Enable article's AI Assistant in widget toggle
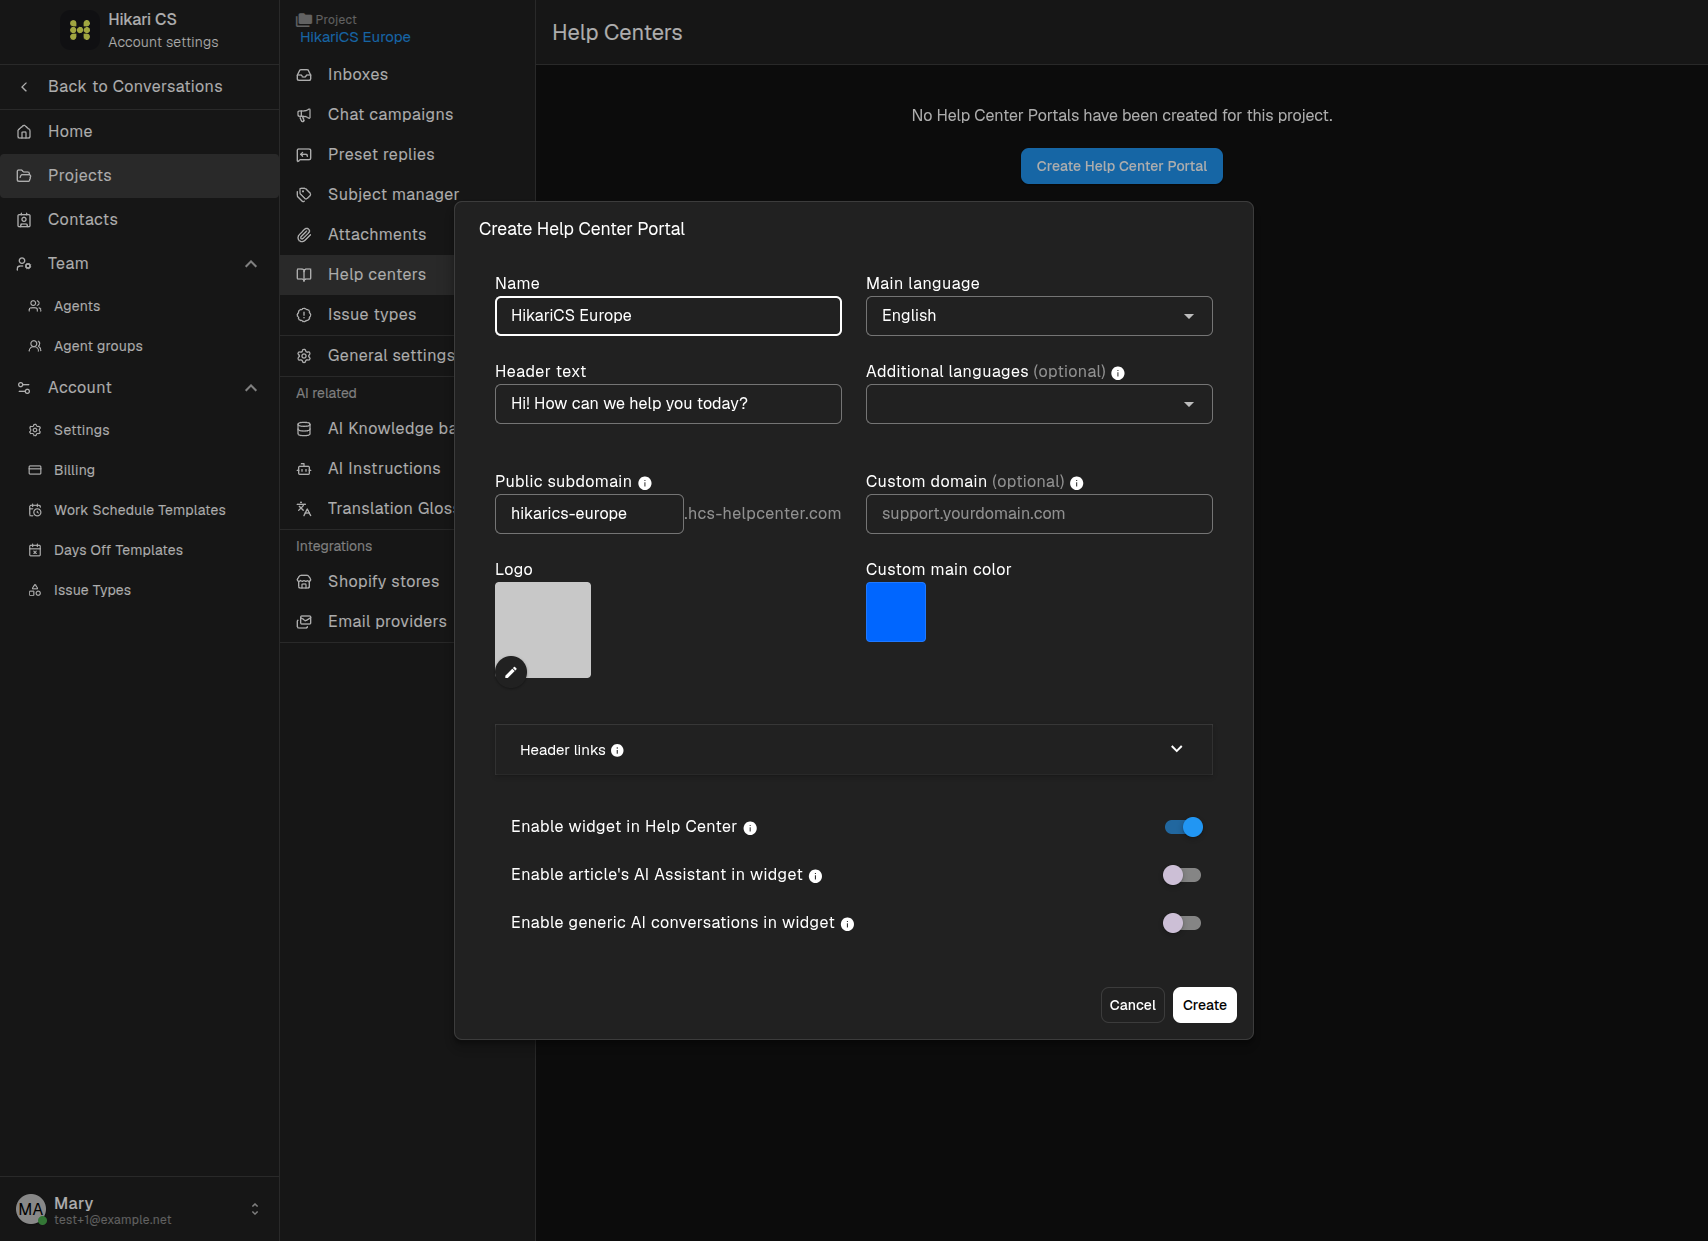The width and height of the screenshot is (1708, 1241). pos(1182,875)
